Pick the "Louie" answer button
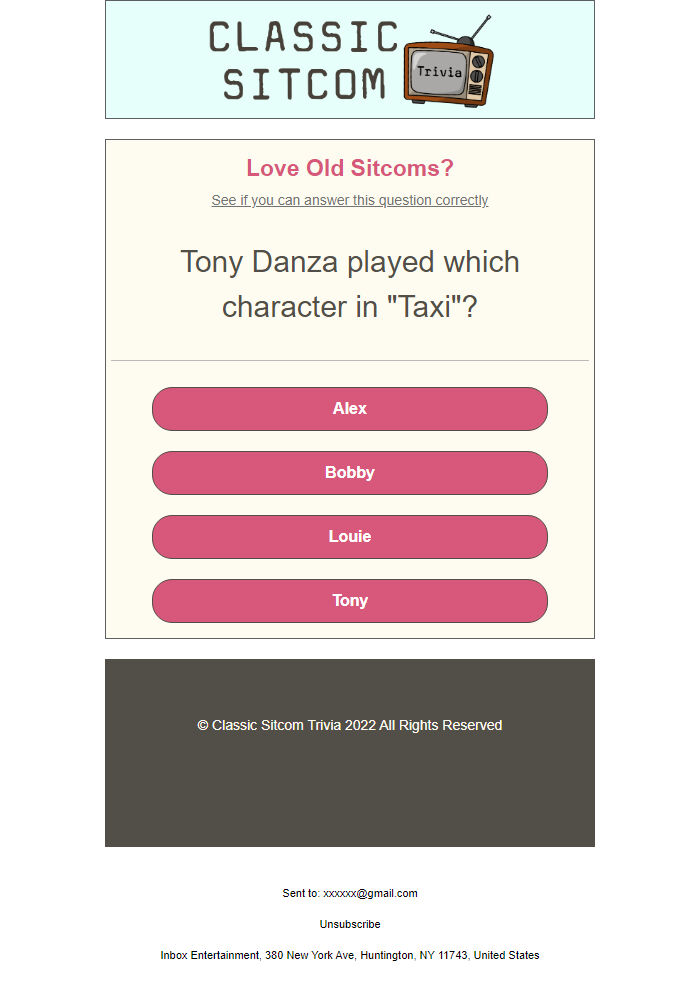This screenshot has height=1001, width=700. pos(350,537)
